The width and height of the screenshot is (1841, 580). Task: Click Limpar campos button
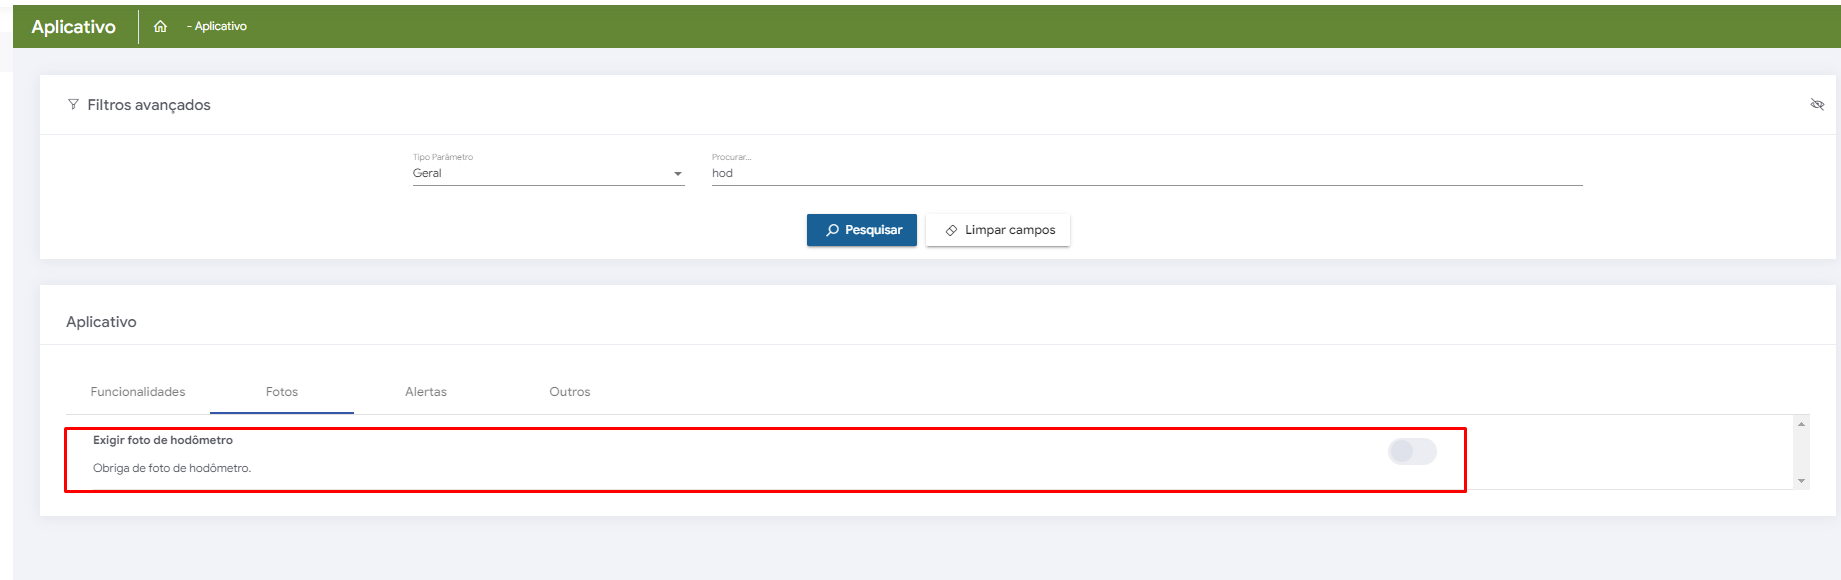click(998, 230)
